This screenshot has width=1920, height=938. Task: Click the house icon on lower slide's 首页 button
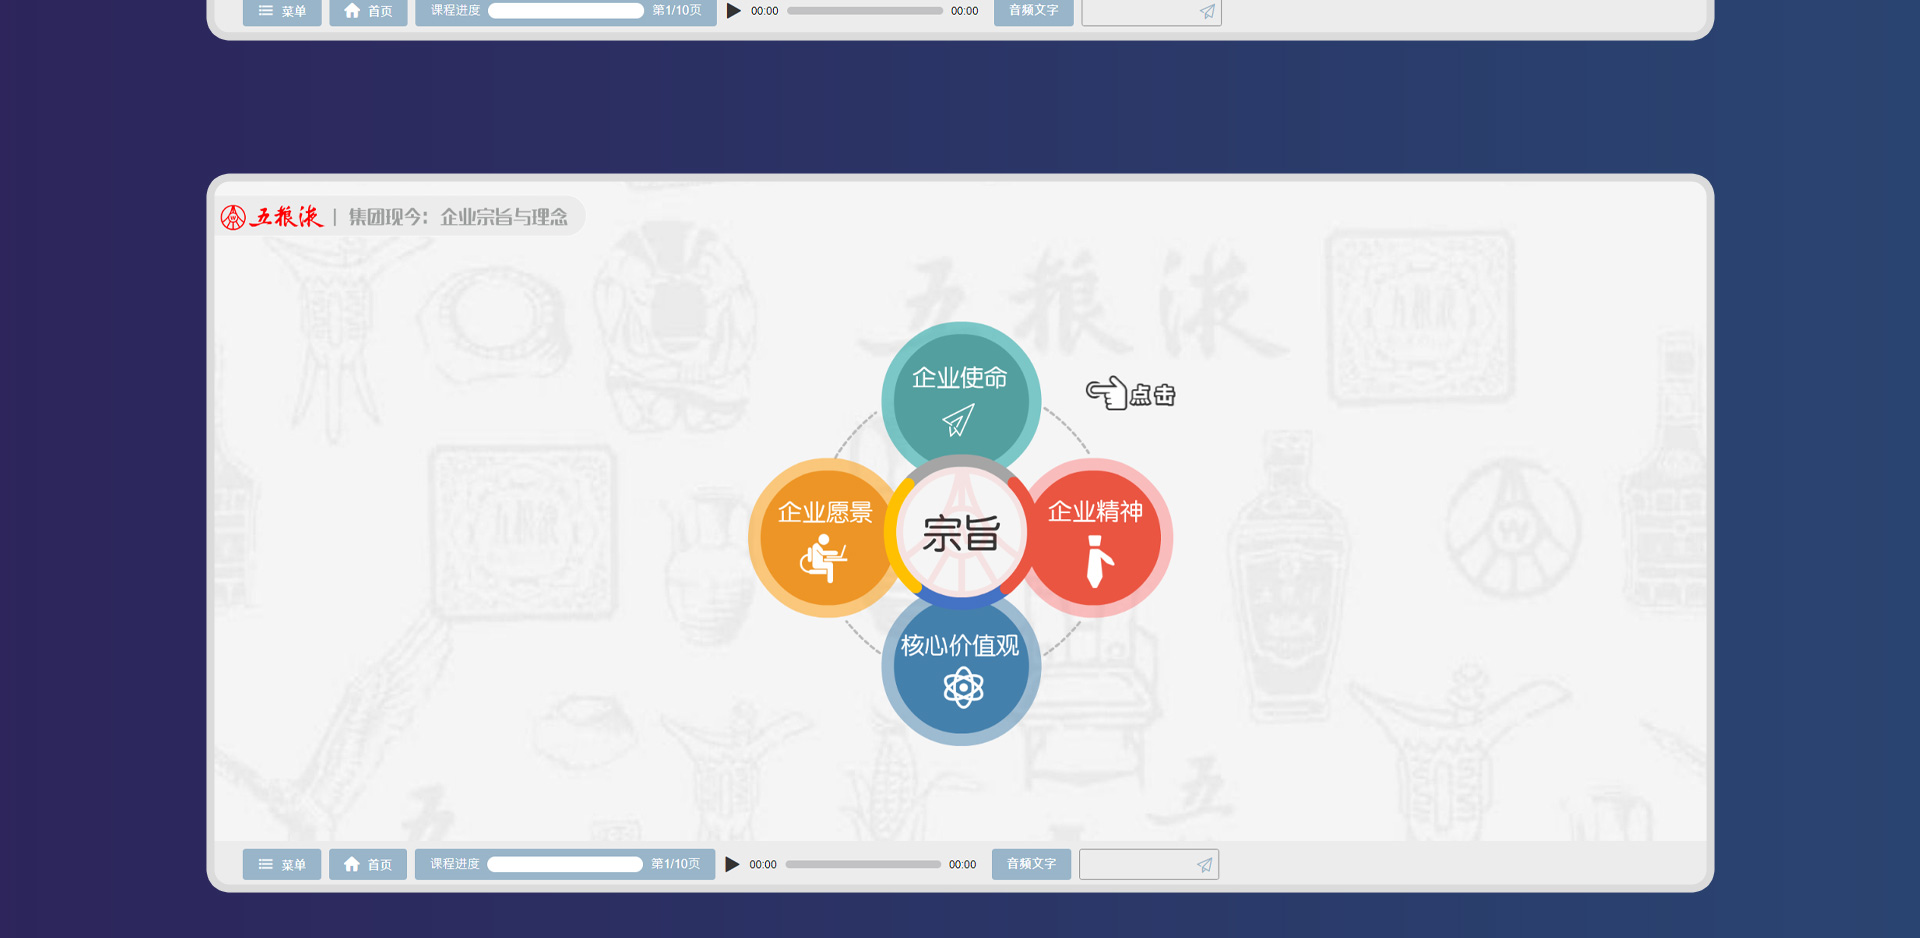point(352,864)
